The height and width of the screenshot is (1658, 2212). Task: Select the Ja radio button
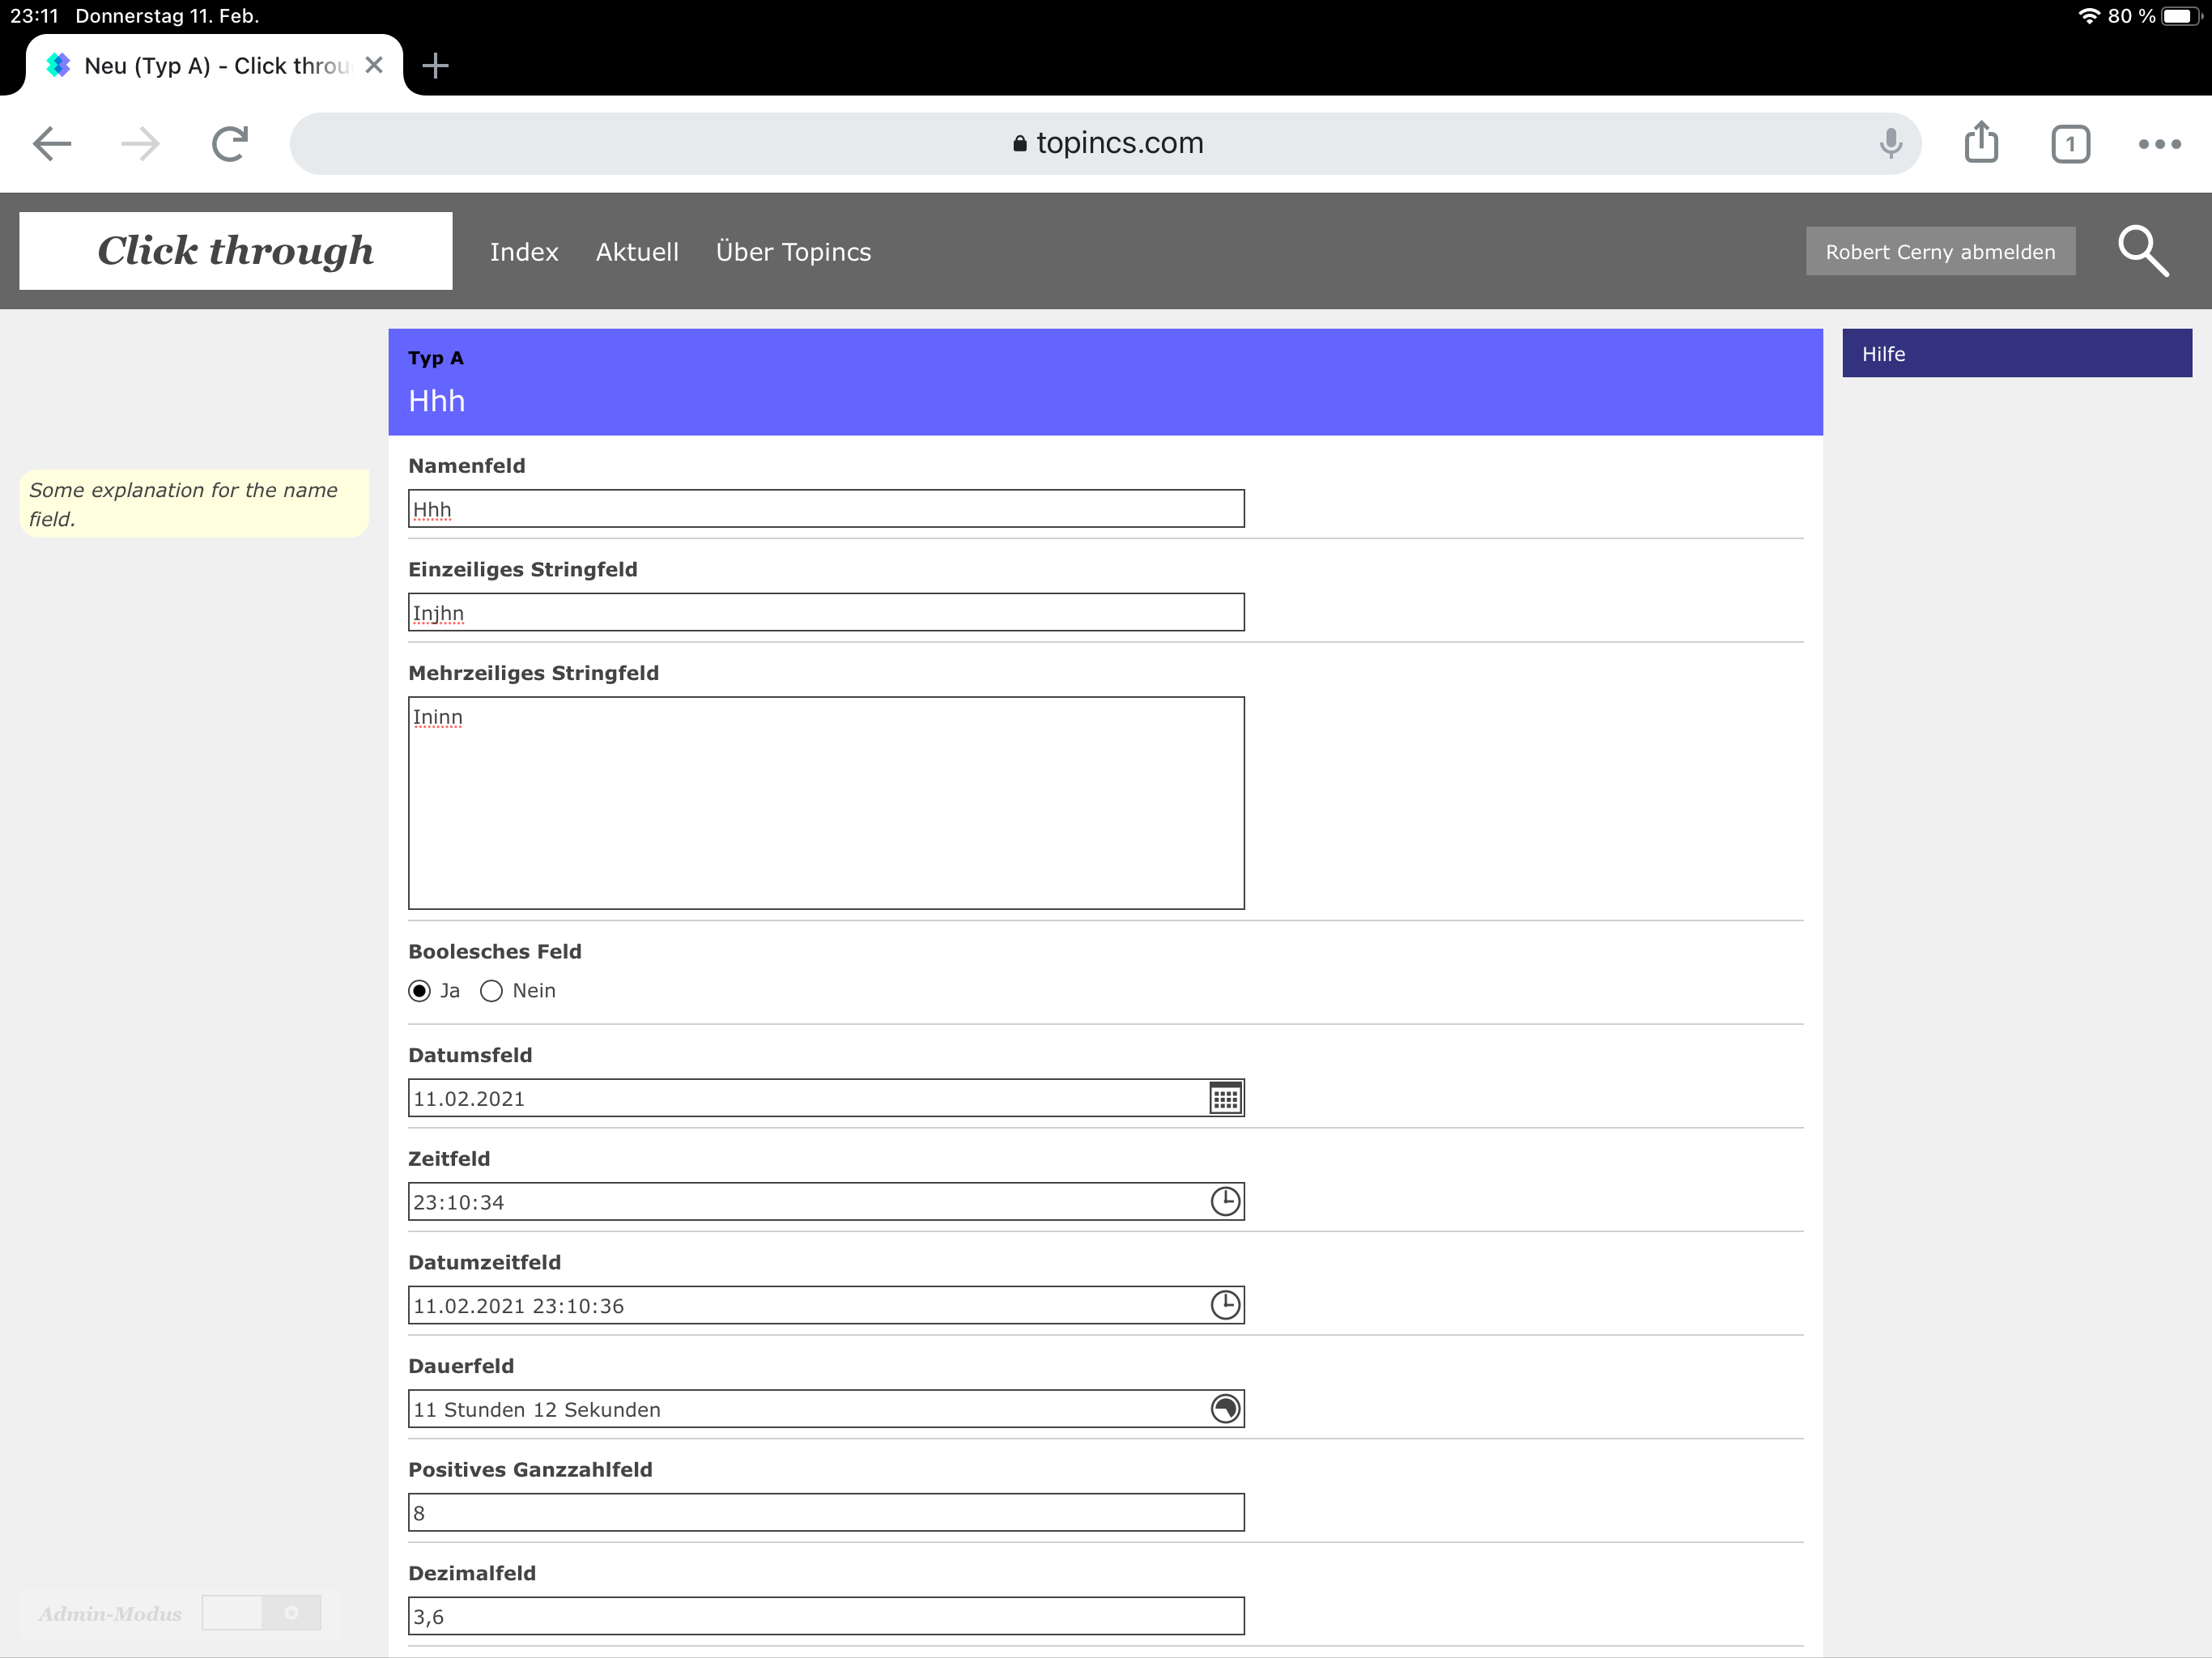coord(420,991)
